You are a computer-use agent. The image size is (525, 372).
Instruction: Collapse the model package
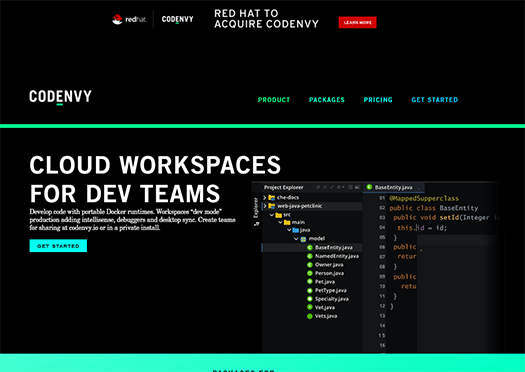296,239
